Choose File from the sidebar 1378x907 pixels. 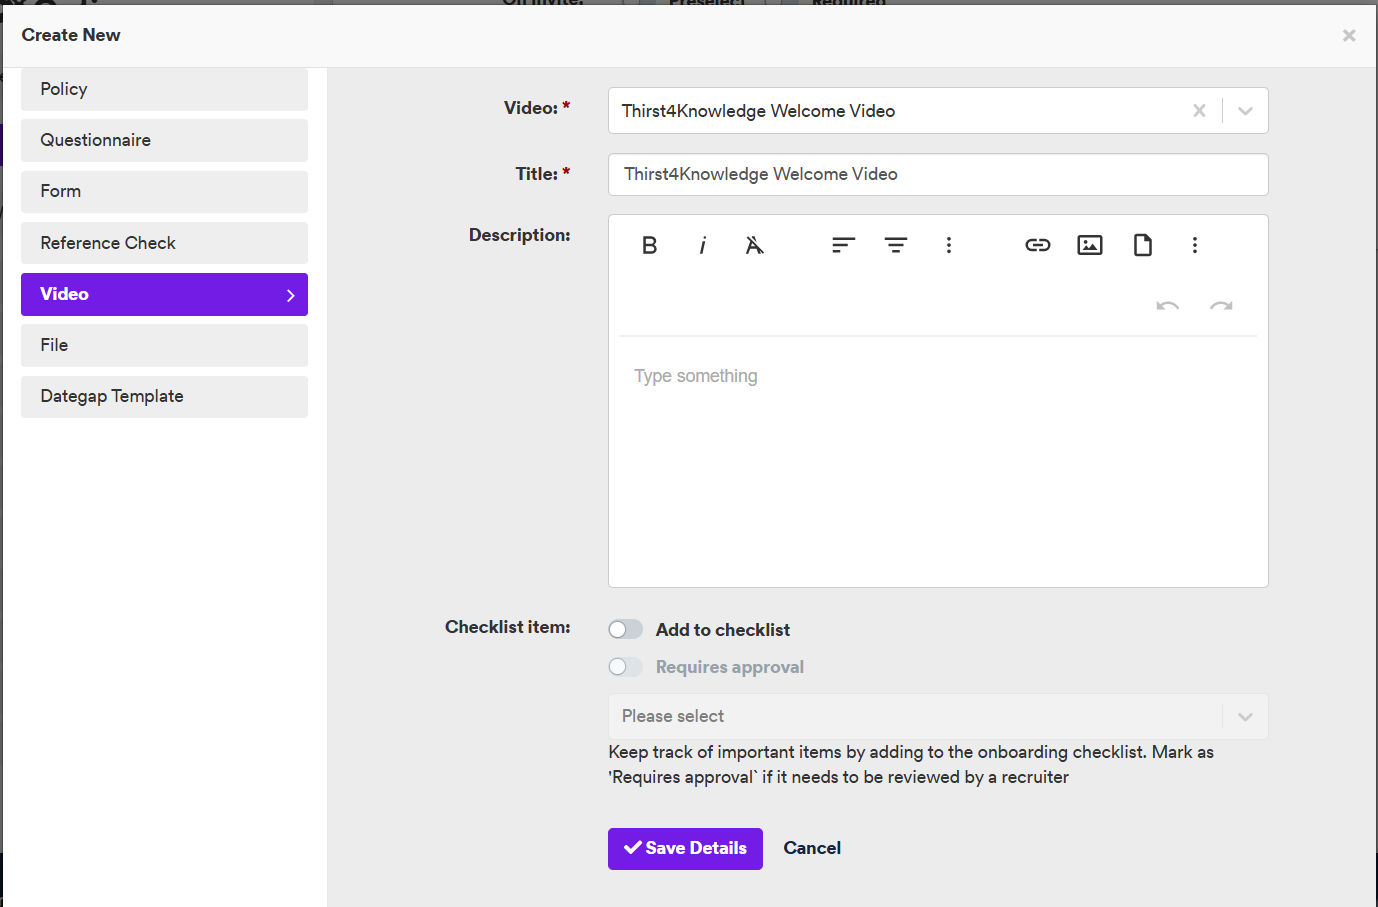(164, 345)
